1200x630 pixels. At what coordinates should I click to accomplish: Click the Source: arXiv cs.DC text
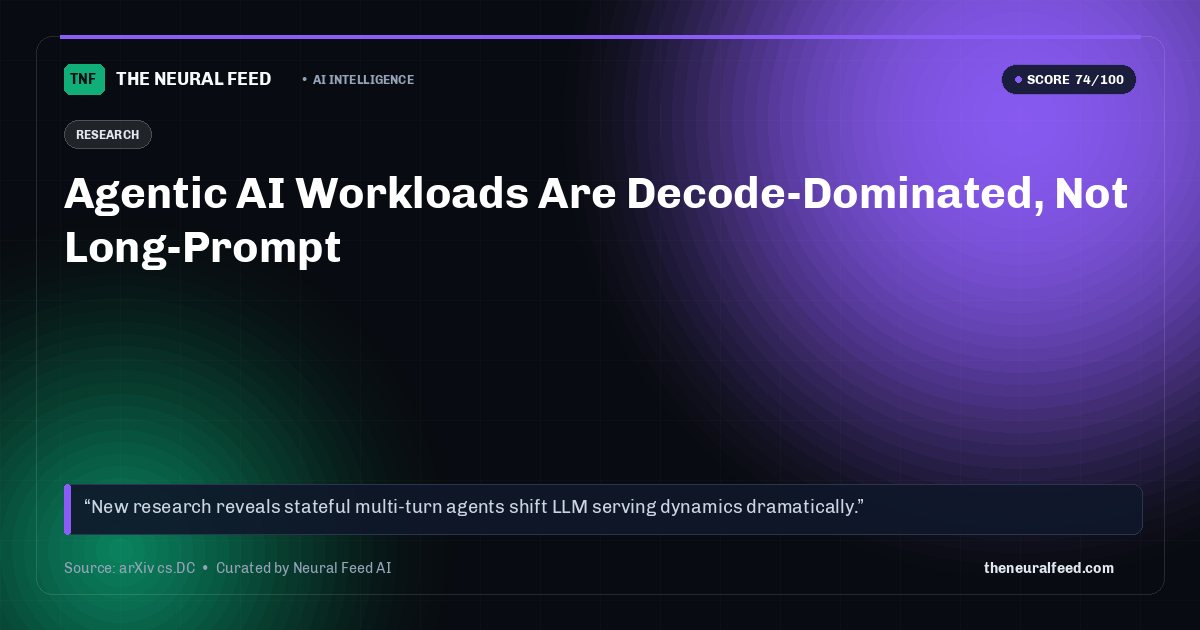click(129, 568)
